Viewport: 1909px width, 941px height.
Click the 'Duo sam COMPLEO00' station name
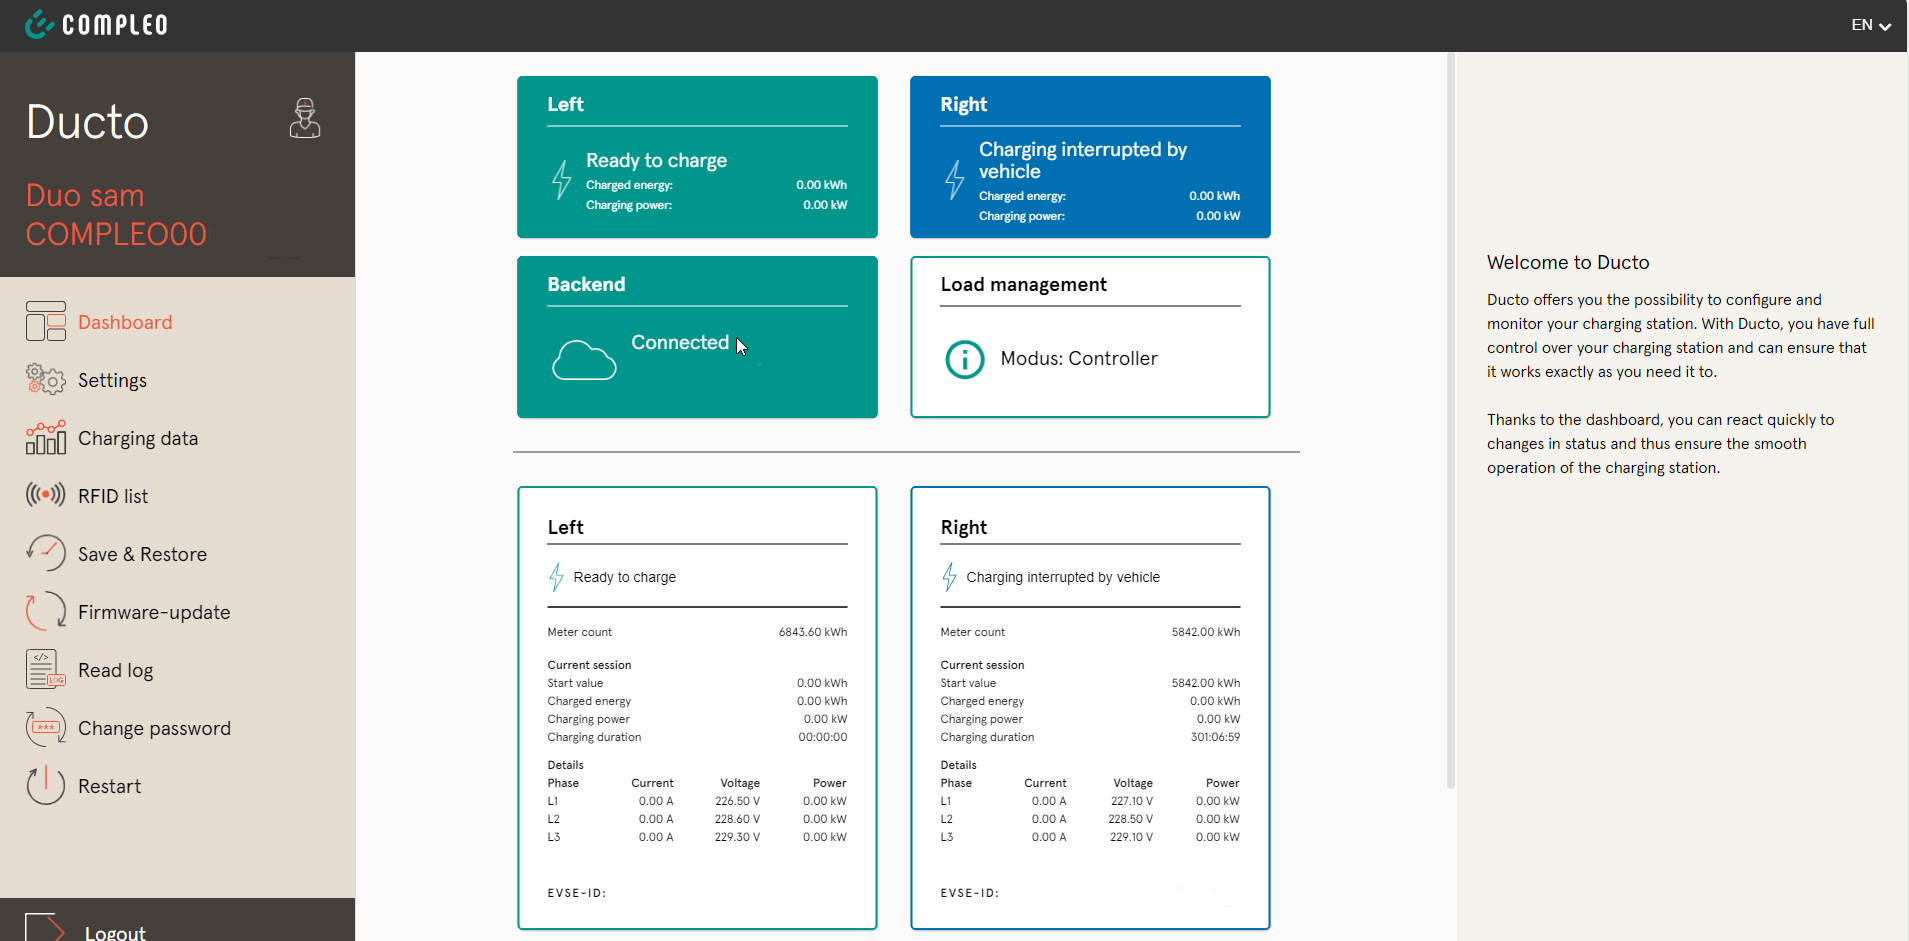coord(116,214)
